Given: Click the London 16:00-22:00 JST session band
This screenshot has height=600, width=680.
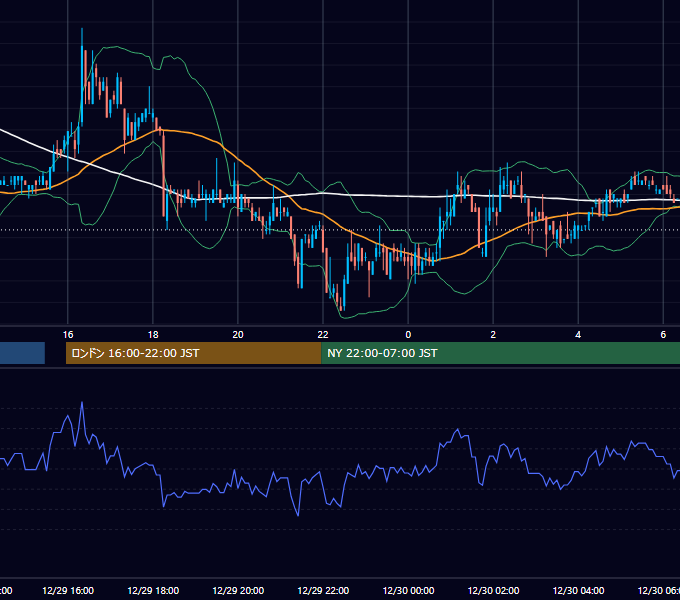Looking at the screenshot, I should pos(193,353).
